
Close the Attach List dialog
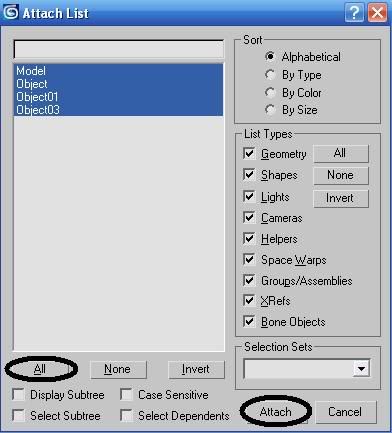point(377,13)
